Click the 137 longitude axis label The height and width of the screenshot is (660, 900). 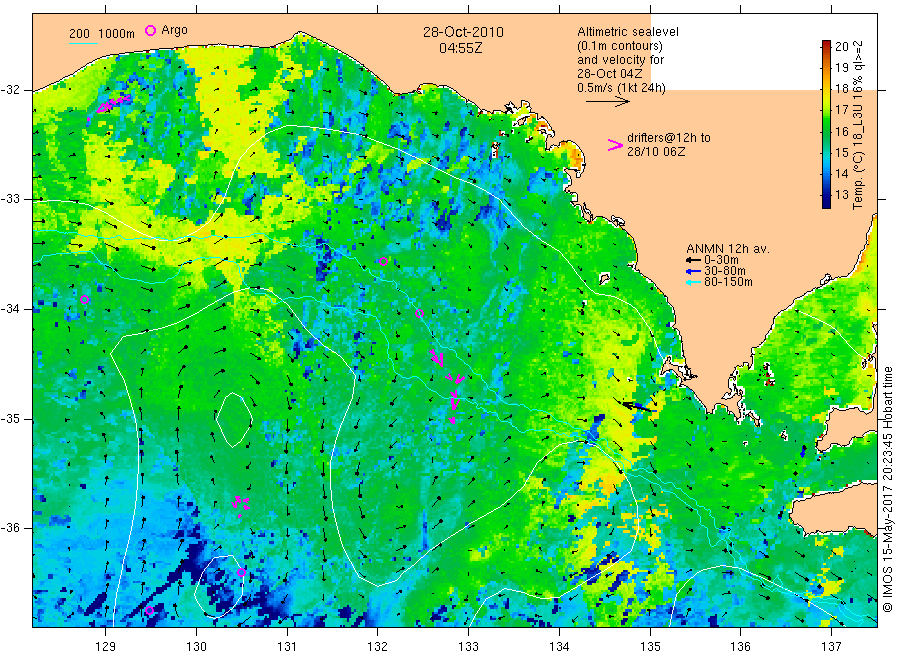tap(831, 647)
